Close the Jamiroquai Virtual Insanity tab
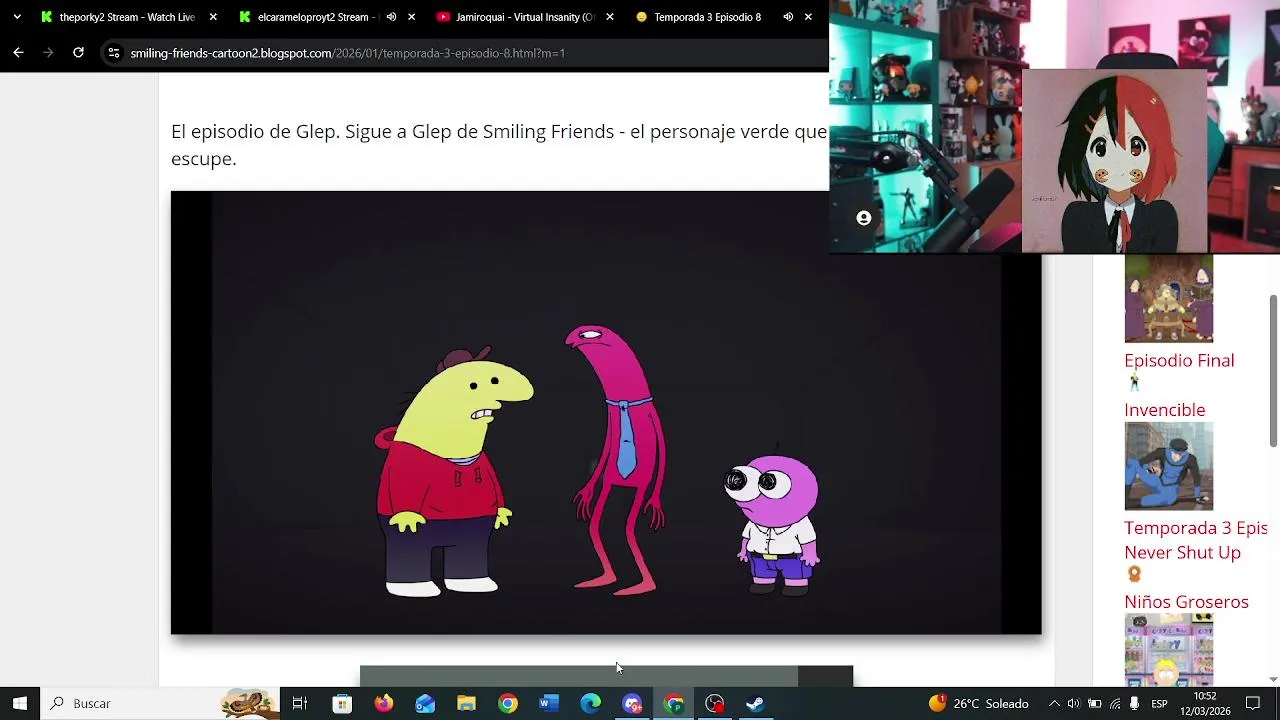The height and width of the screenshot is (720, 1280). (x=609, y=17)
